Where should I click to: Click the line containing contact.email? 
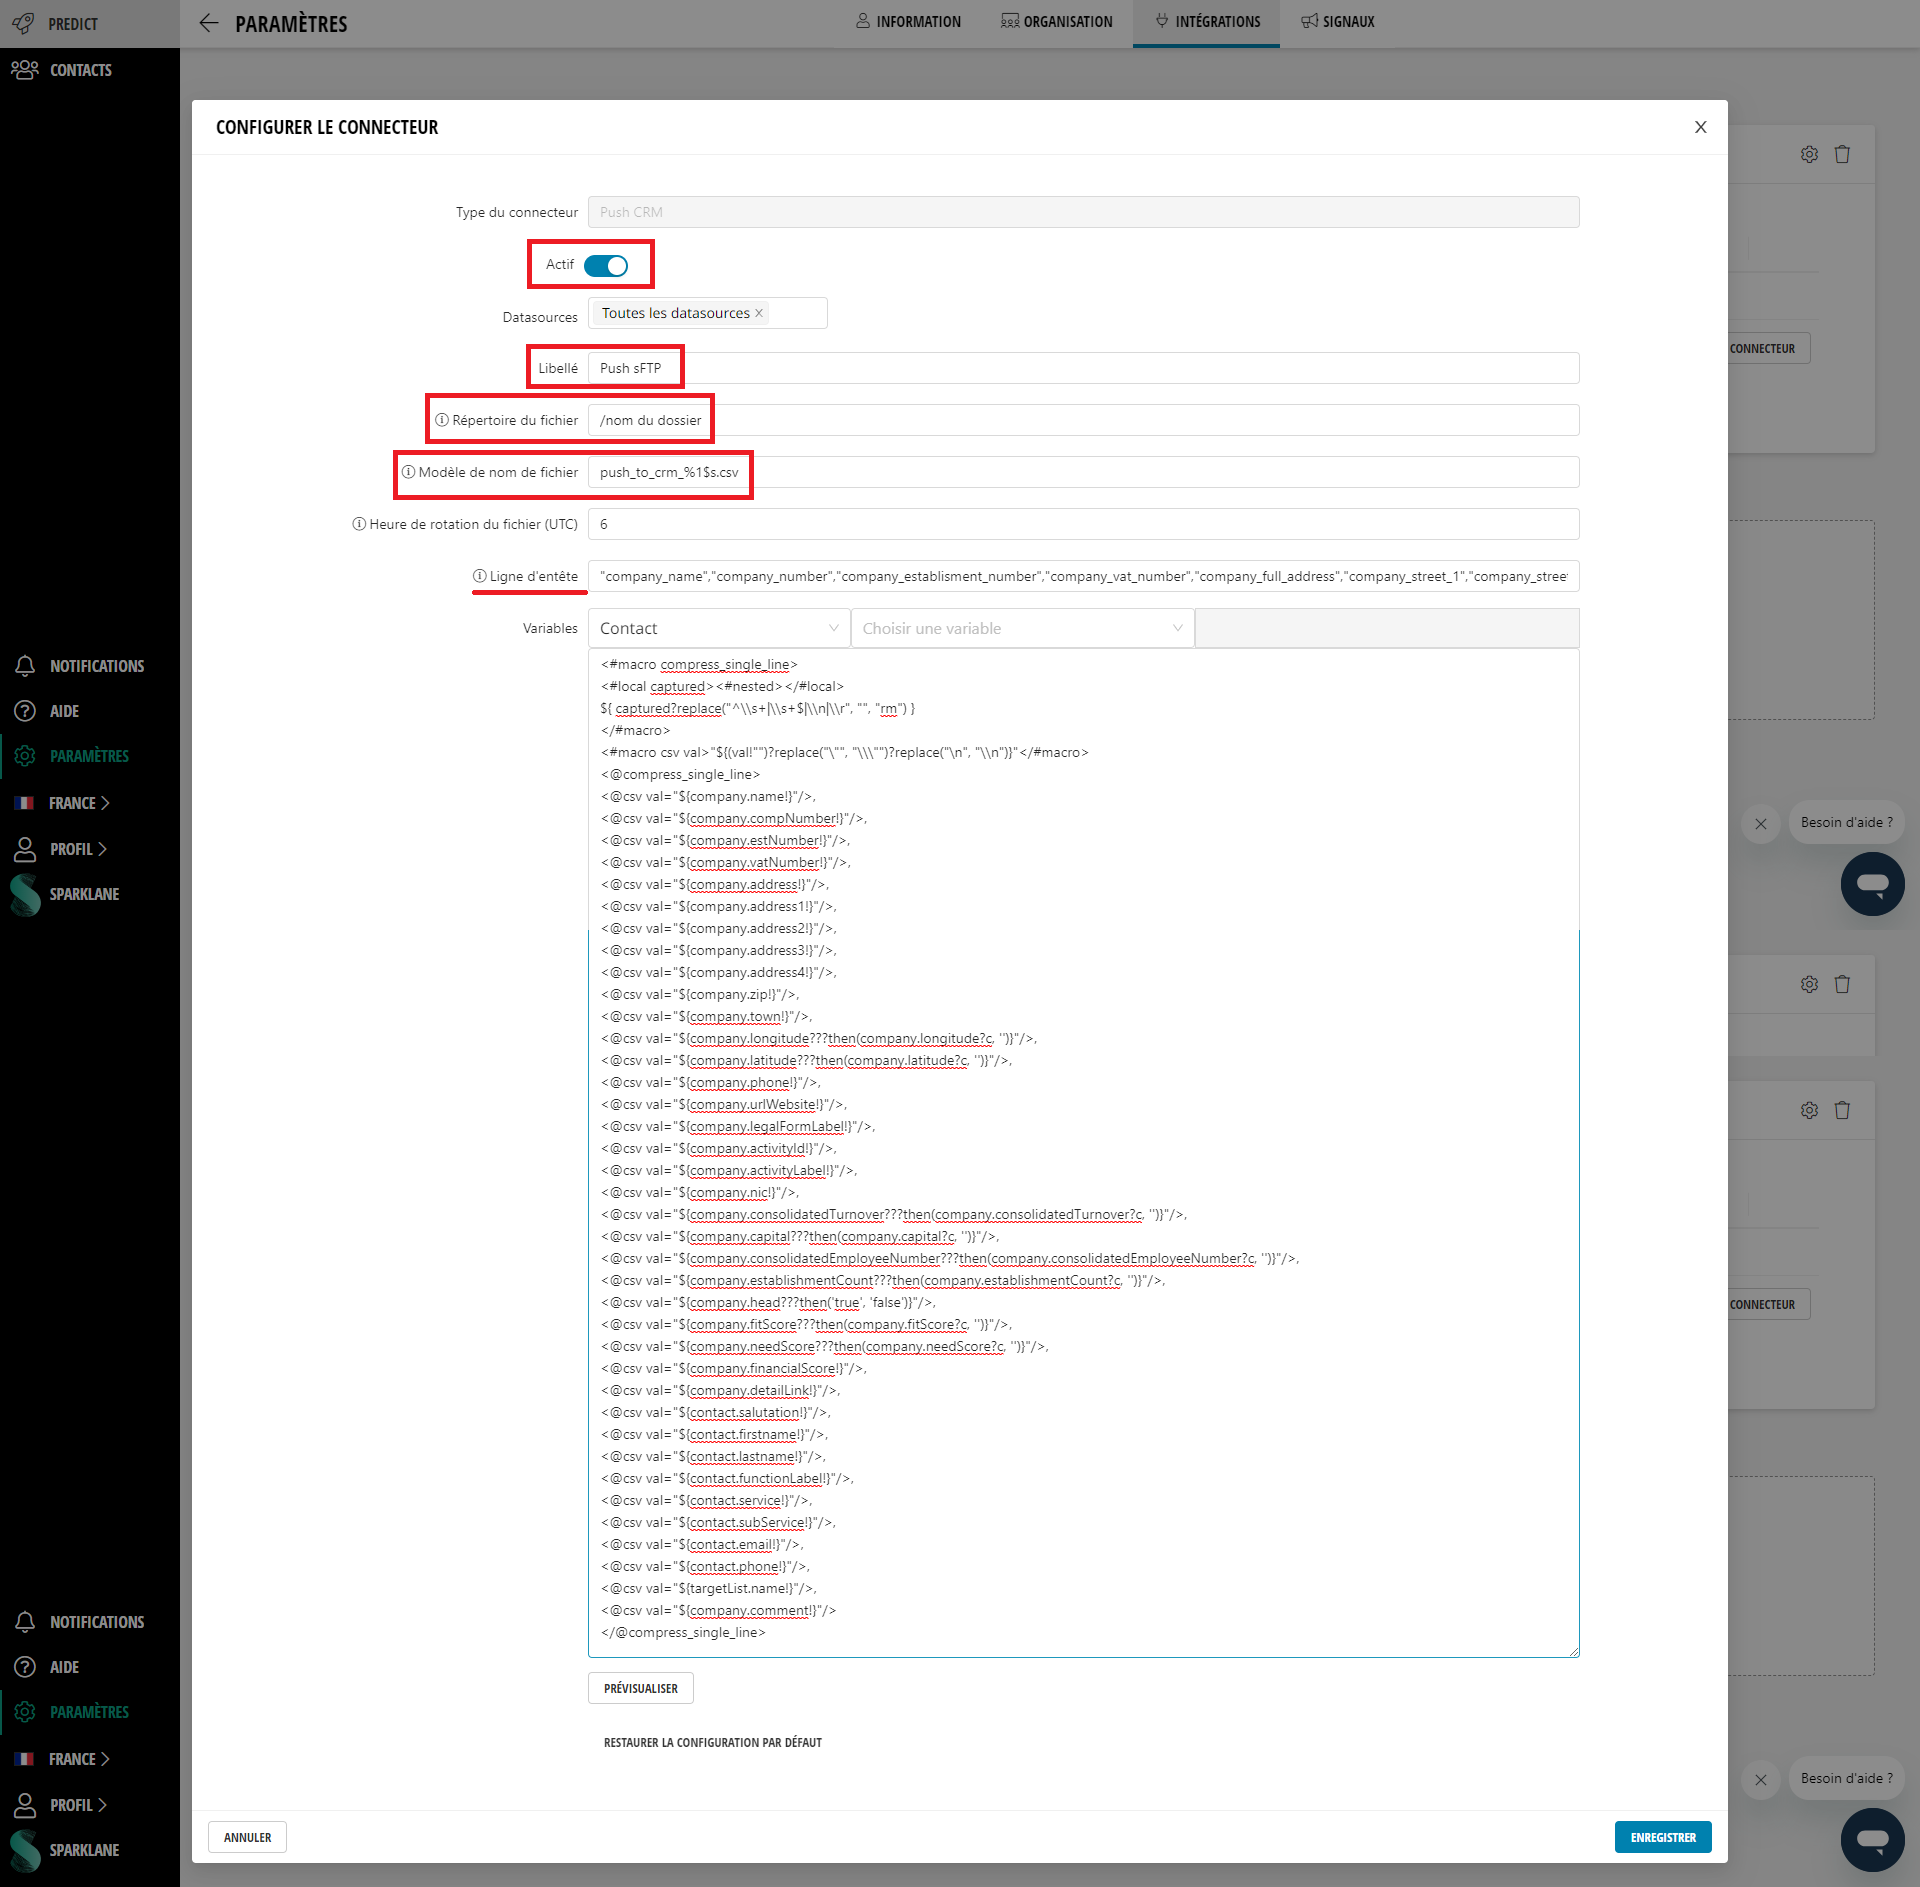702,1544
